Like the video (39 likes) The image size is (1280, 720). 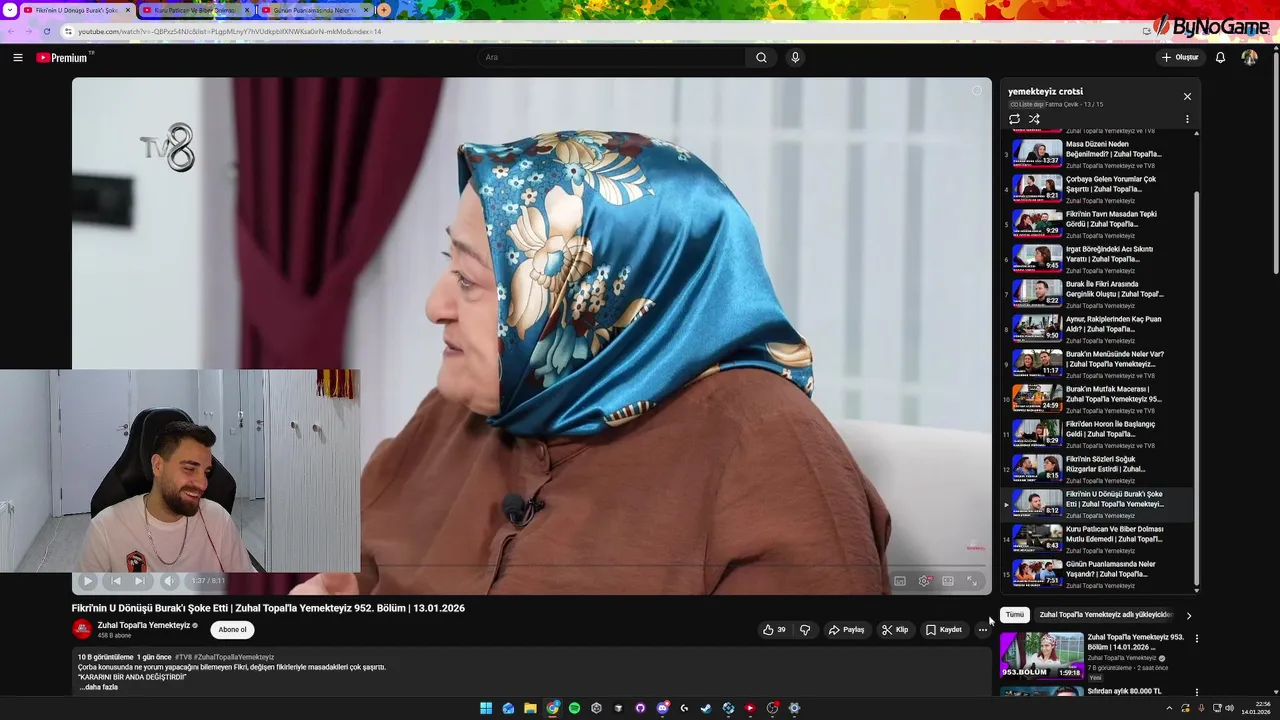point(774,630)
